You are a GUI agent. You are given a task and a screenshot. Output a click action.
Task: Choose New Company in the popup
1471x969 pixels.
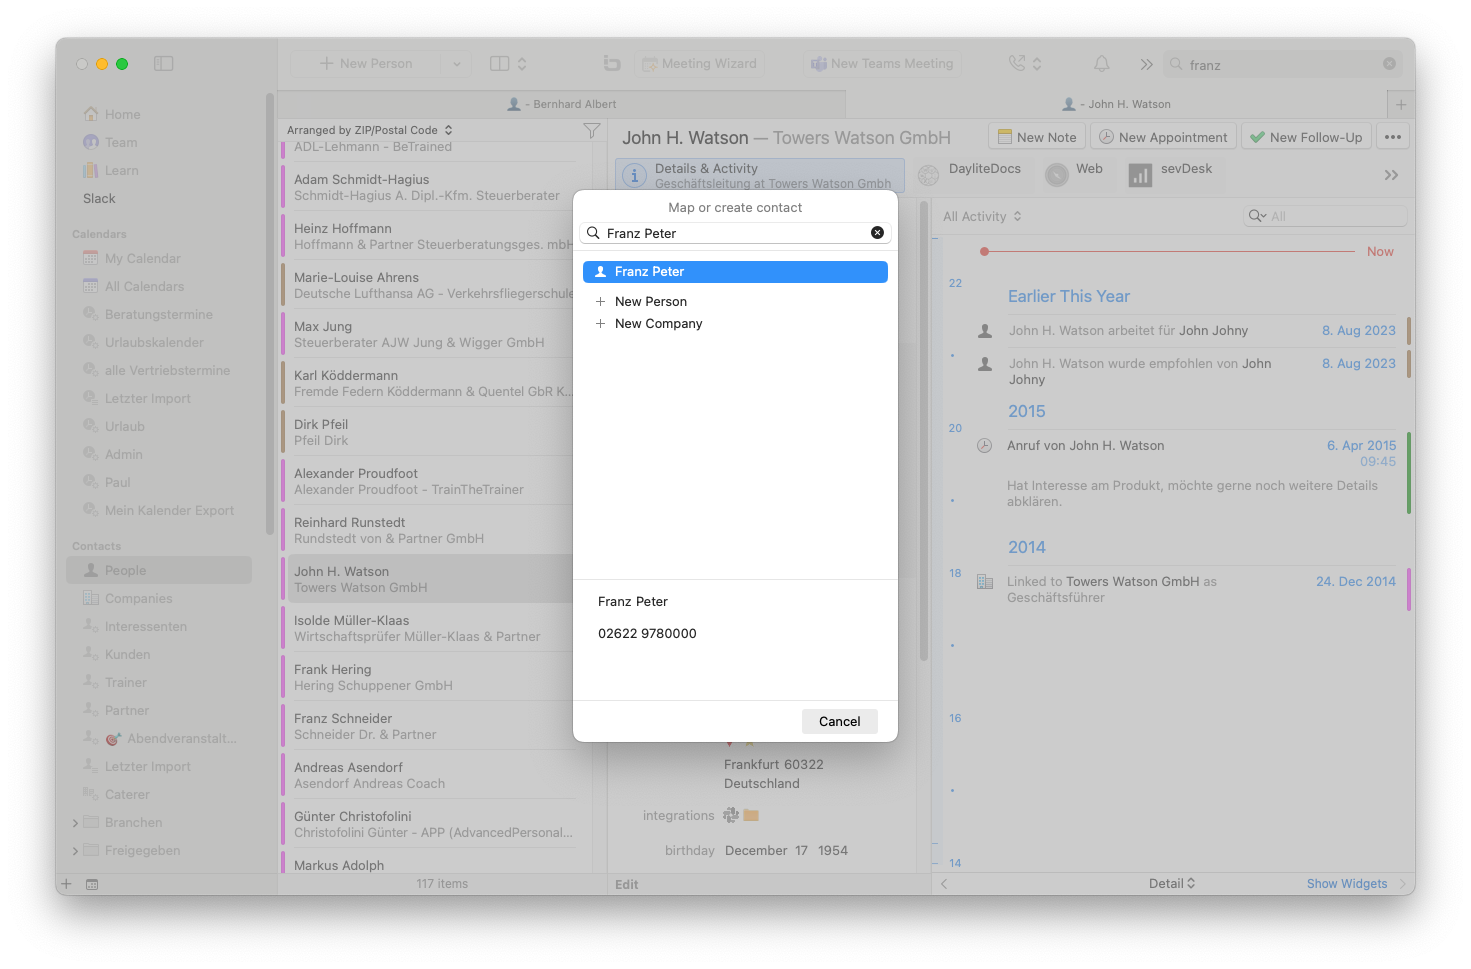(658, 324)
